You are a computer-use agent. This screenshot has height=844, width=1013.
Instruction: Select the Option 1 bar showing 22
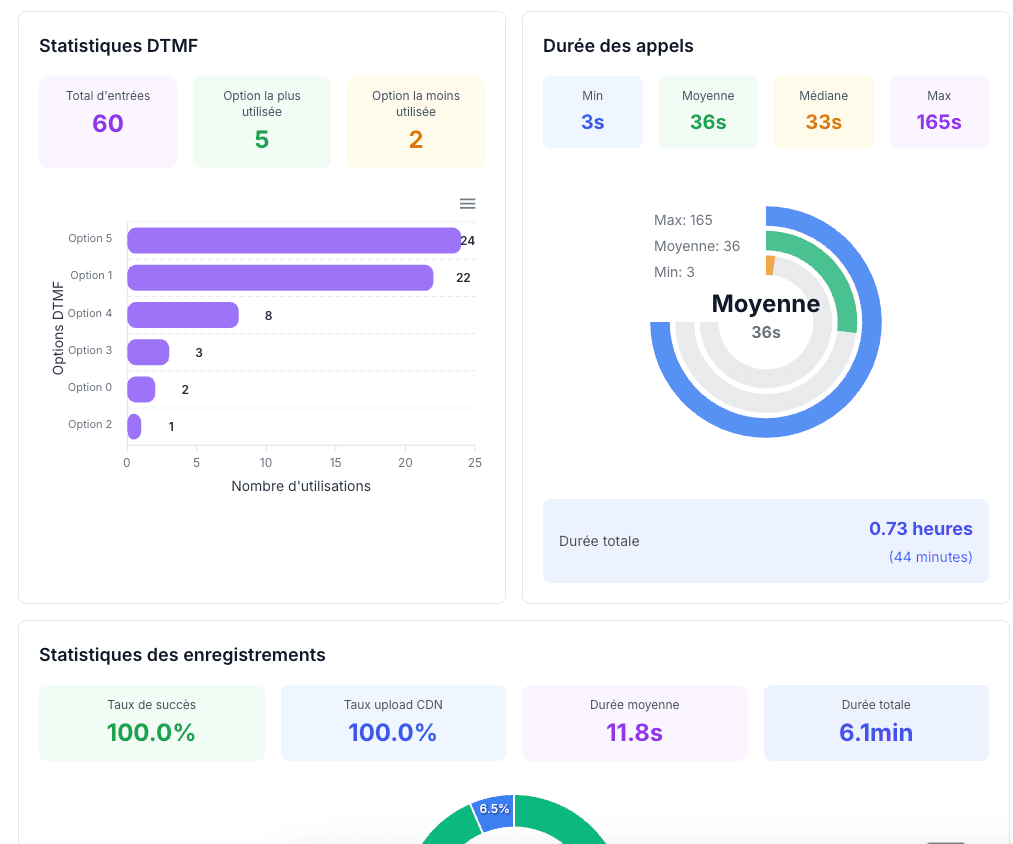280,278
